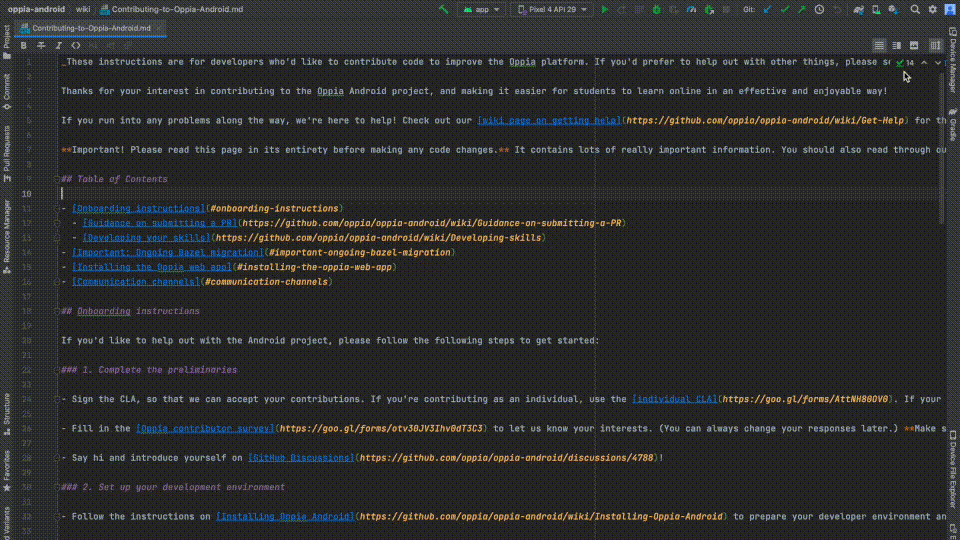
Task: Open the Favorites tool window
Action: [7, 470]
